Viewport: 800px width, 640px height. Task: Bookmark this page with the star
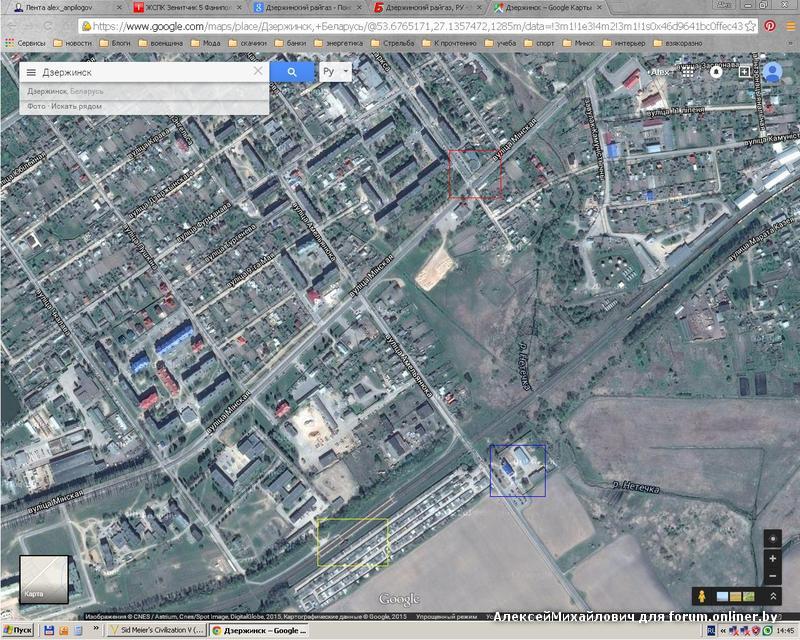click(750, 26)
